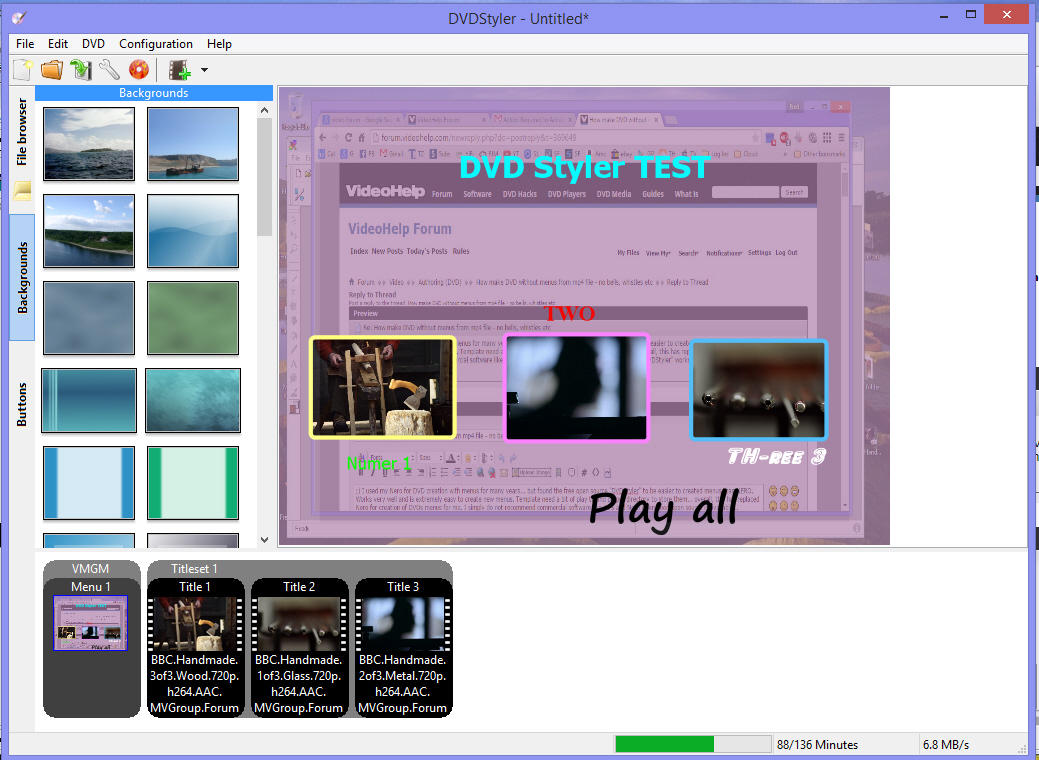Open the Configuration menu
1039x760 pixels.
(156, 44)
